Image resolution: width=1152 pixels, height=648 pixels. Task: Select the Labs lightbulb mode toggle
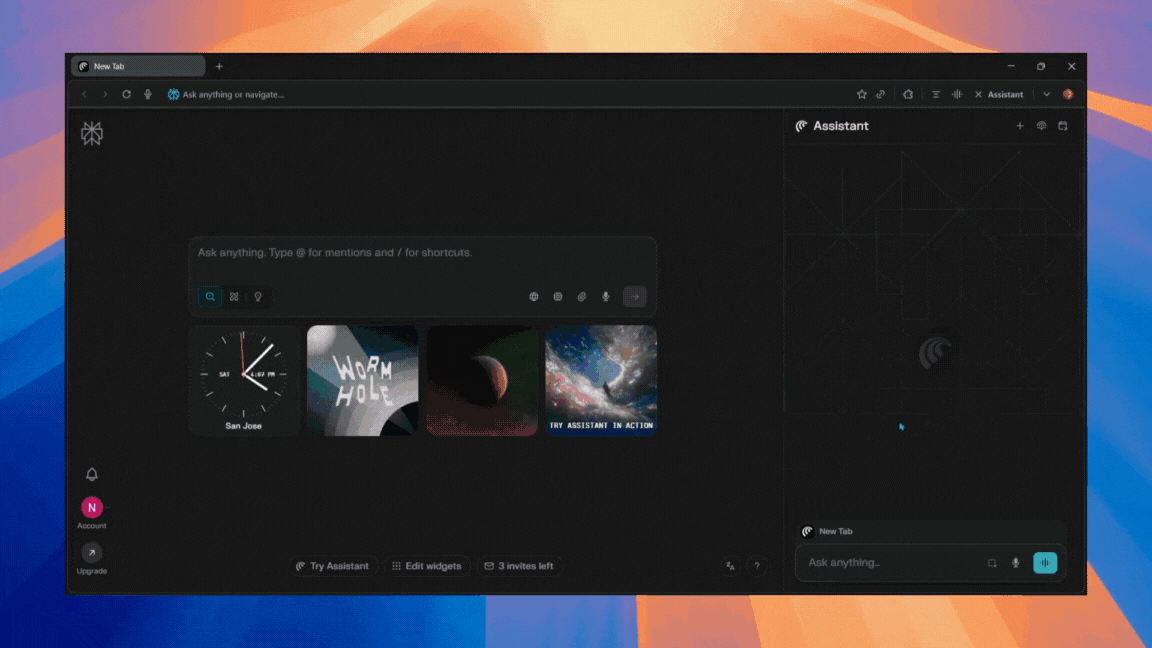click(258, 297)
